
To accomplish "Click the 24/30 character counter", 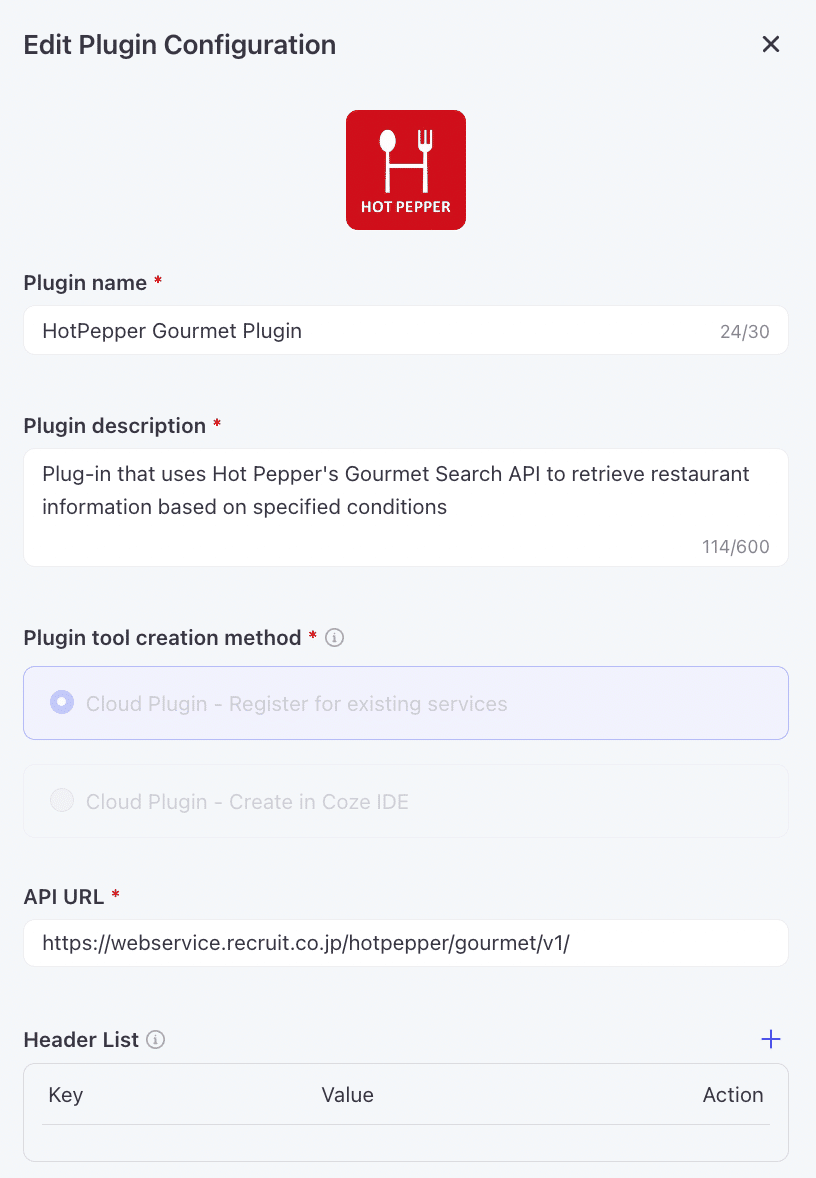I will click(745, 332).
